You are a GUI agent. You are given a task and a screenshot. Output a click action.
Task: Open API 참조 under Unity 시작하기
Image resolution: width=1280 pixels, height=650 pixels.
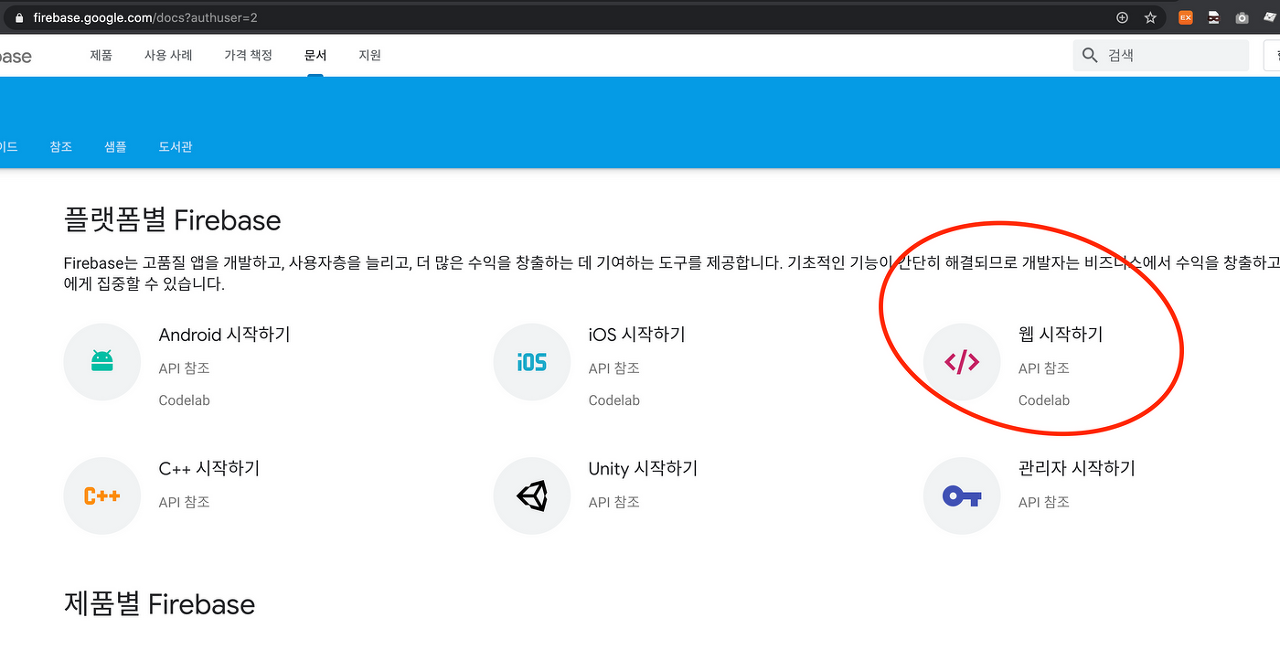tap(614, 503)
